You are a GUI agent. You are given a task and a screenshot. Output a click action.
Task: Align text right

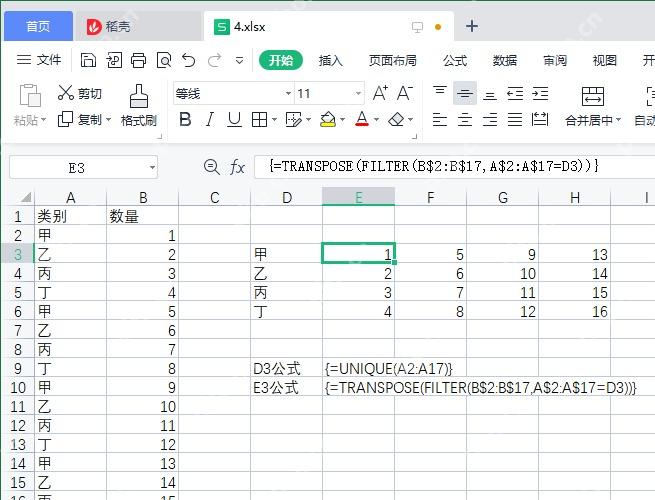click(490, 120)
